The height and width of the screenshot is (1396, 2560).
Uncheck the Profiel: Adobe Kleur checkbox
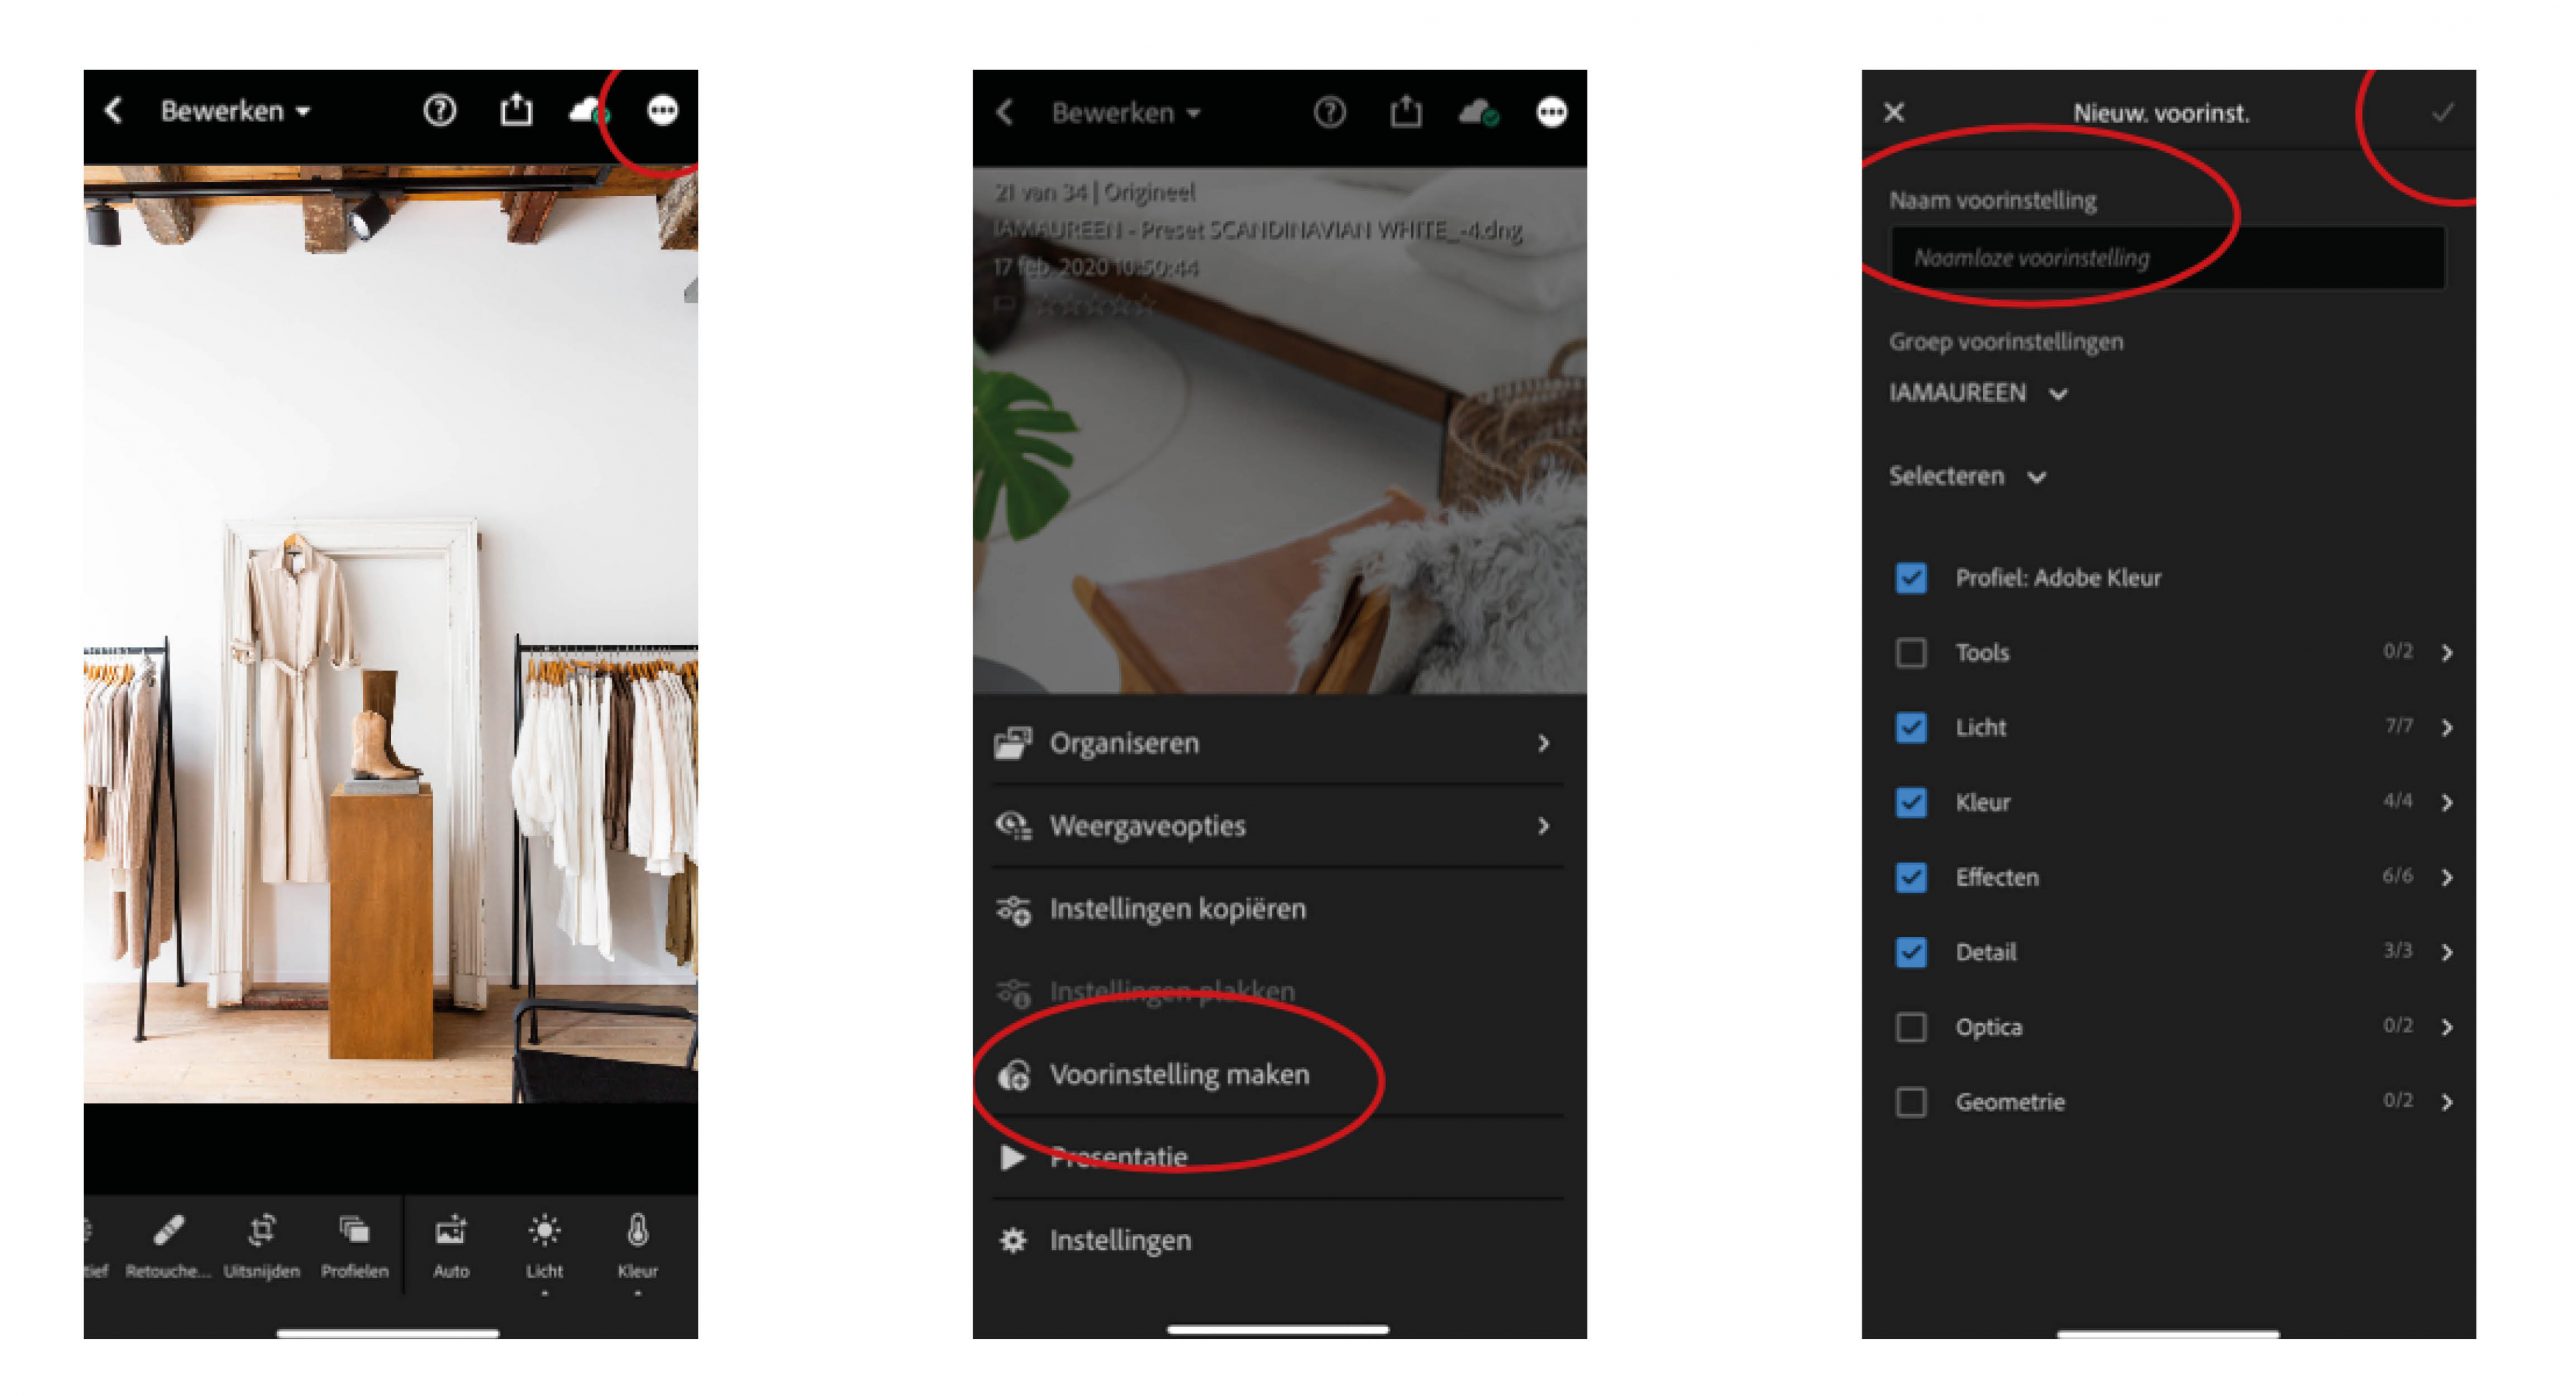click(x=1911, y=578)
